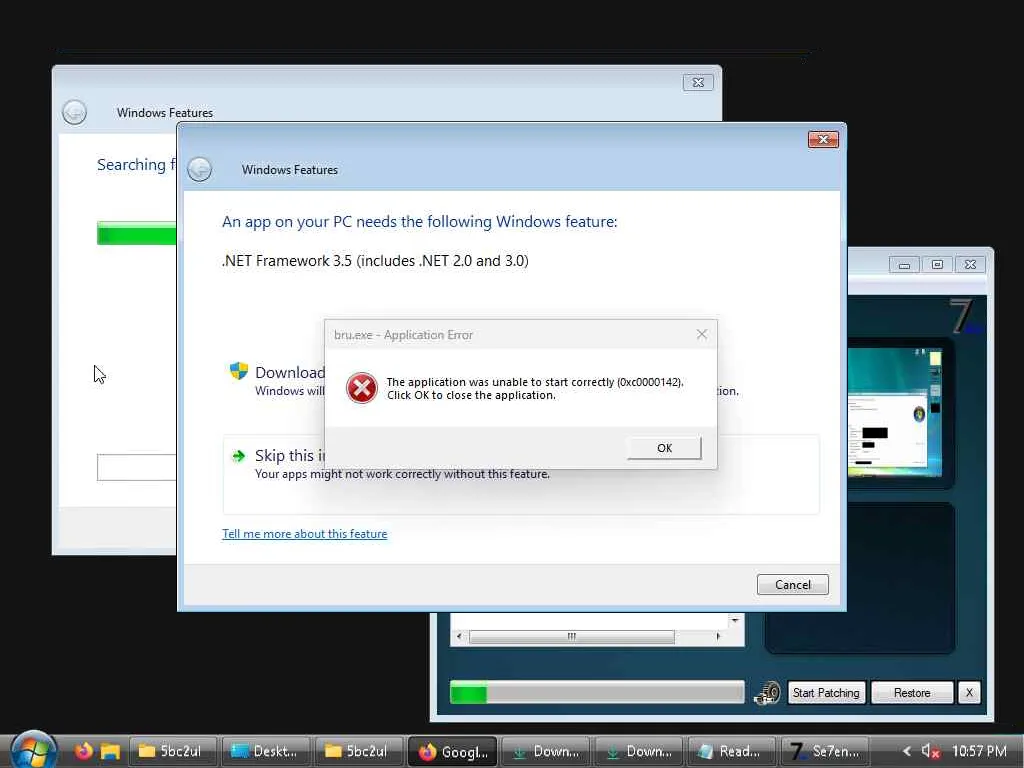1024x768 pixels.
Task: Click OK in the bru.exe error dialog
Action: 664,448
